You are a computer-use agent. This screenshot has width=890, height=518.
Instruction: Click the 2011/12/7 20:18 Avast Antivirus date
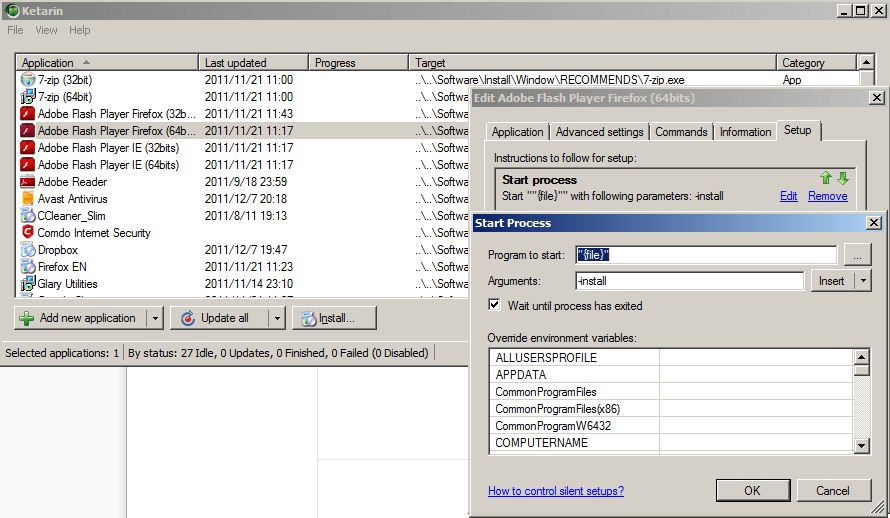click(x=246, y=199)
